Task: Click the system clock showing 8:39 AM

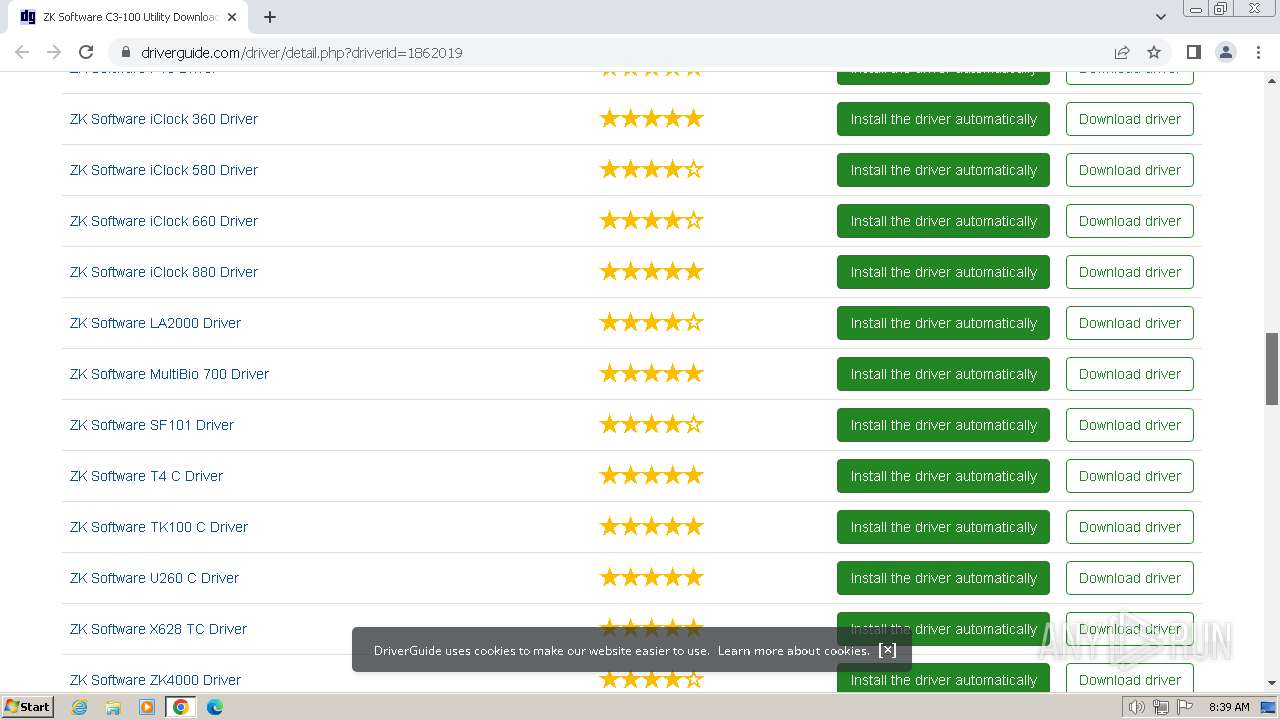Action: [1229, 707]
